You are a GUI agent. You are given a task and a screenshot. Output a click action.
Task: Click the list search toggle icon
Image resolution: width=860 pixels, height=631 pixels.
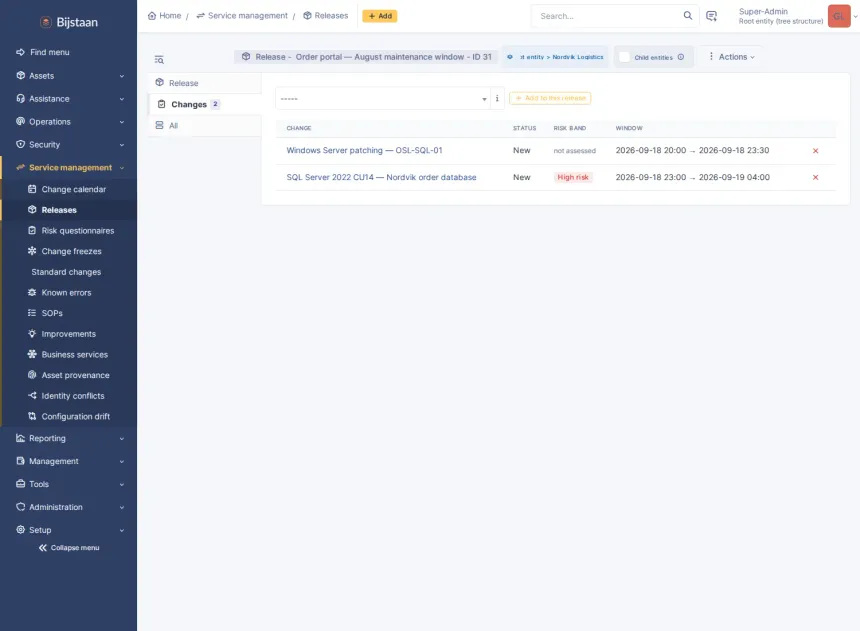pyautogui.click(x=159, y=59)
